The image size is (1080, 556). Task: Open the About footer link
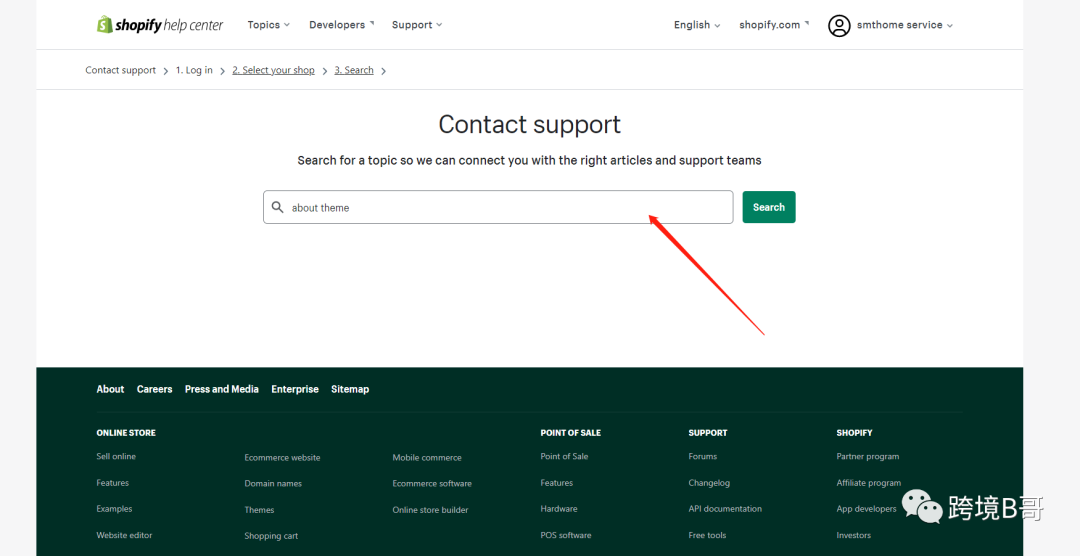110,389
